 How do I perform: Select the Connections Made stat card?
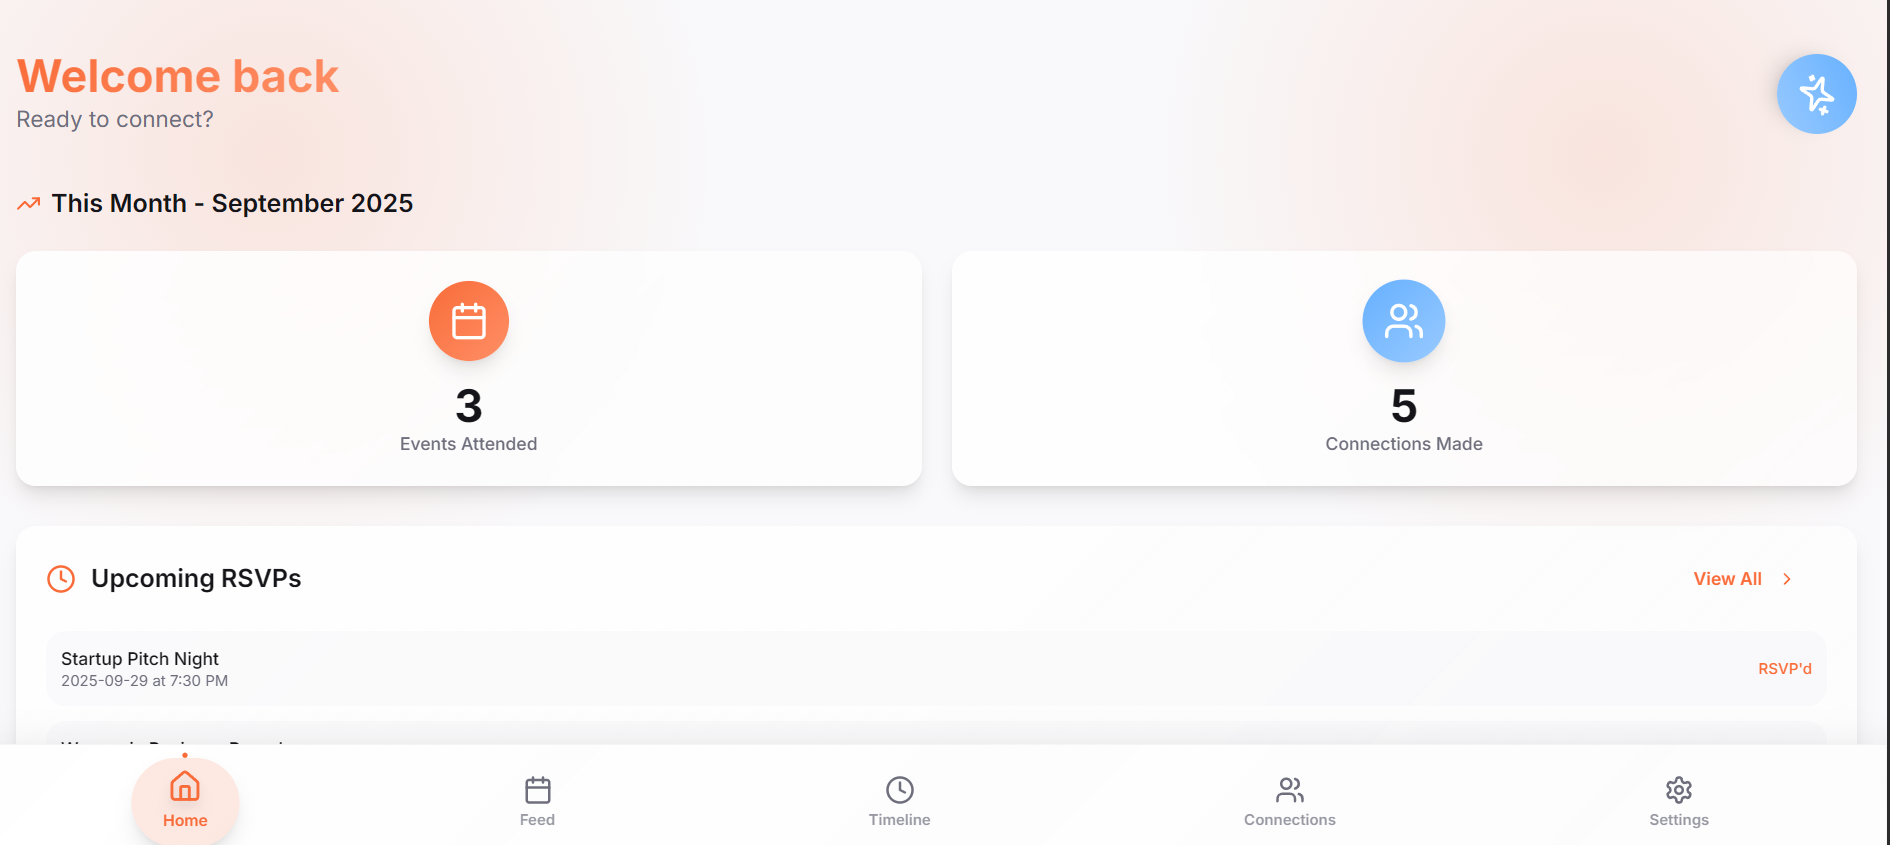1404,368
